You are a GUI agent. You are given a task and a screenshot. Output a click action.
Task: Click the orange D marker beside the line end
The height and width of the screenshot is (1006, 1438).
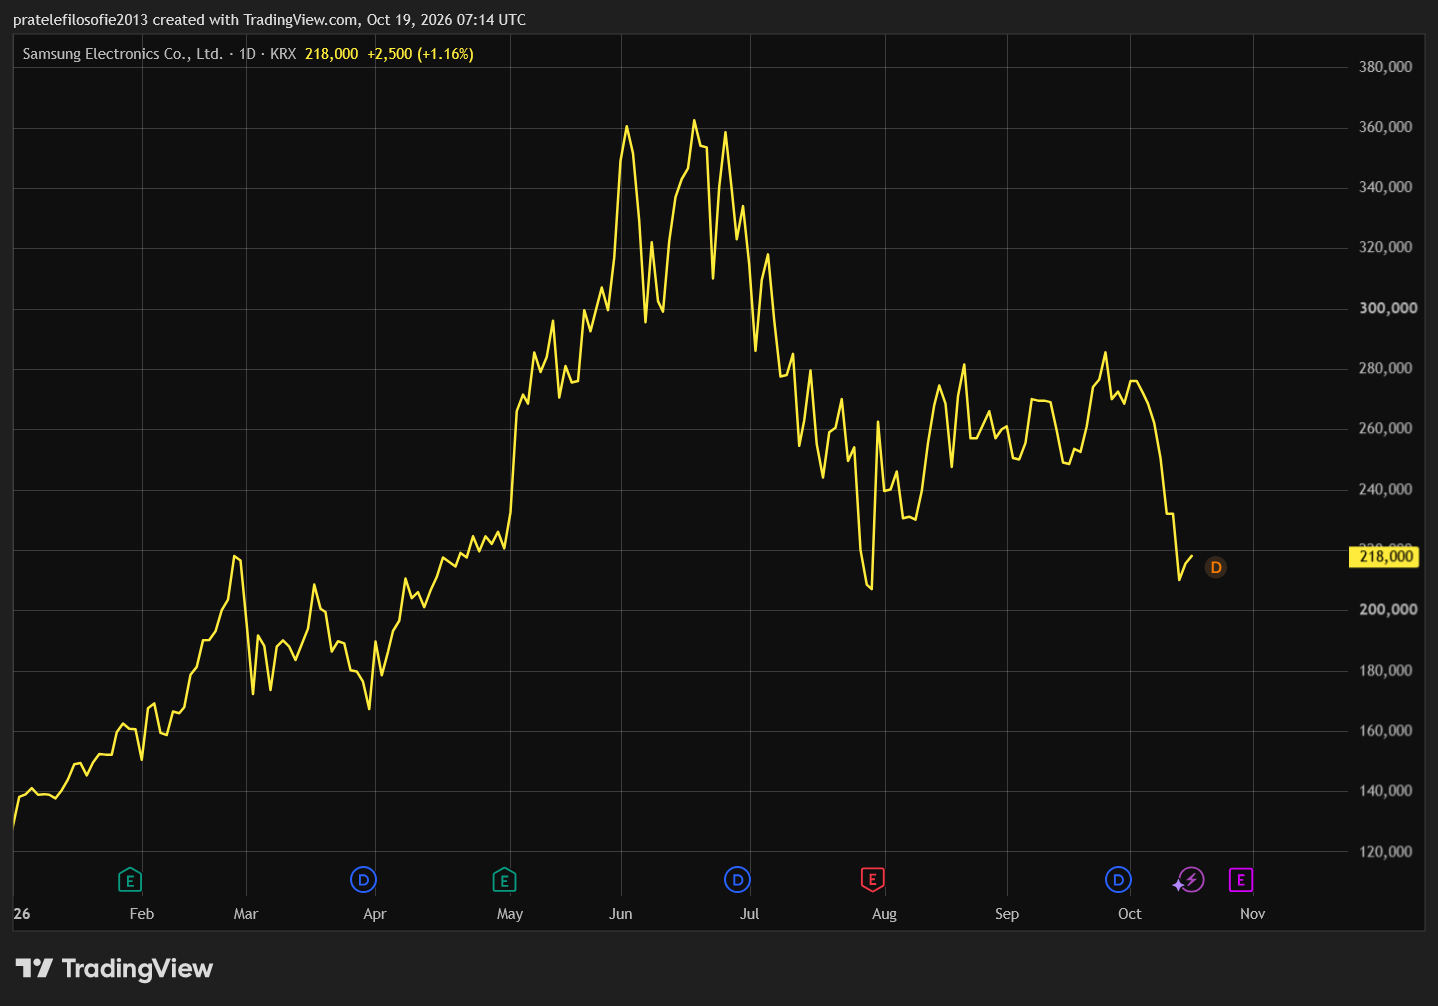(x=1216, y=567)
